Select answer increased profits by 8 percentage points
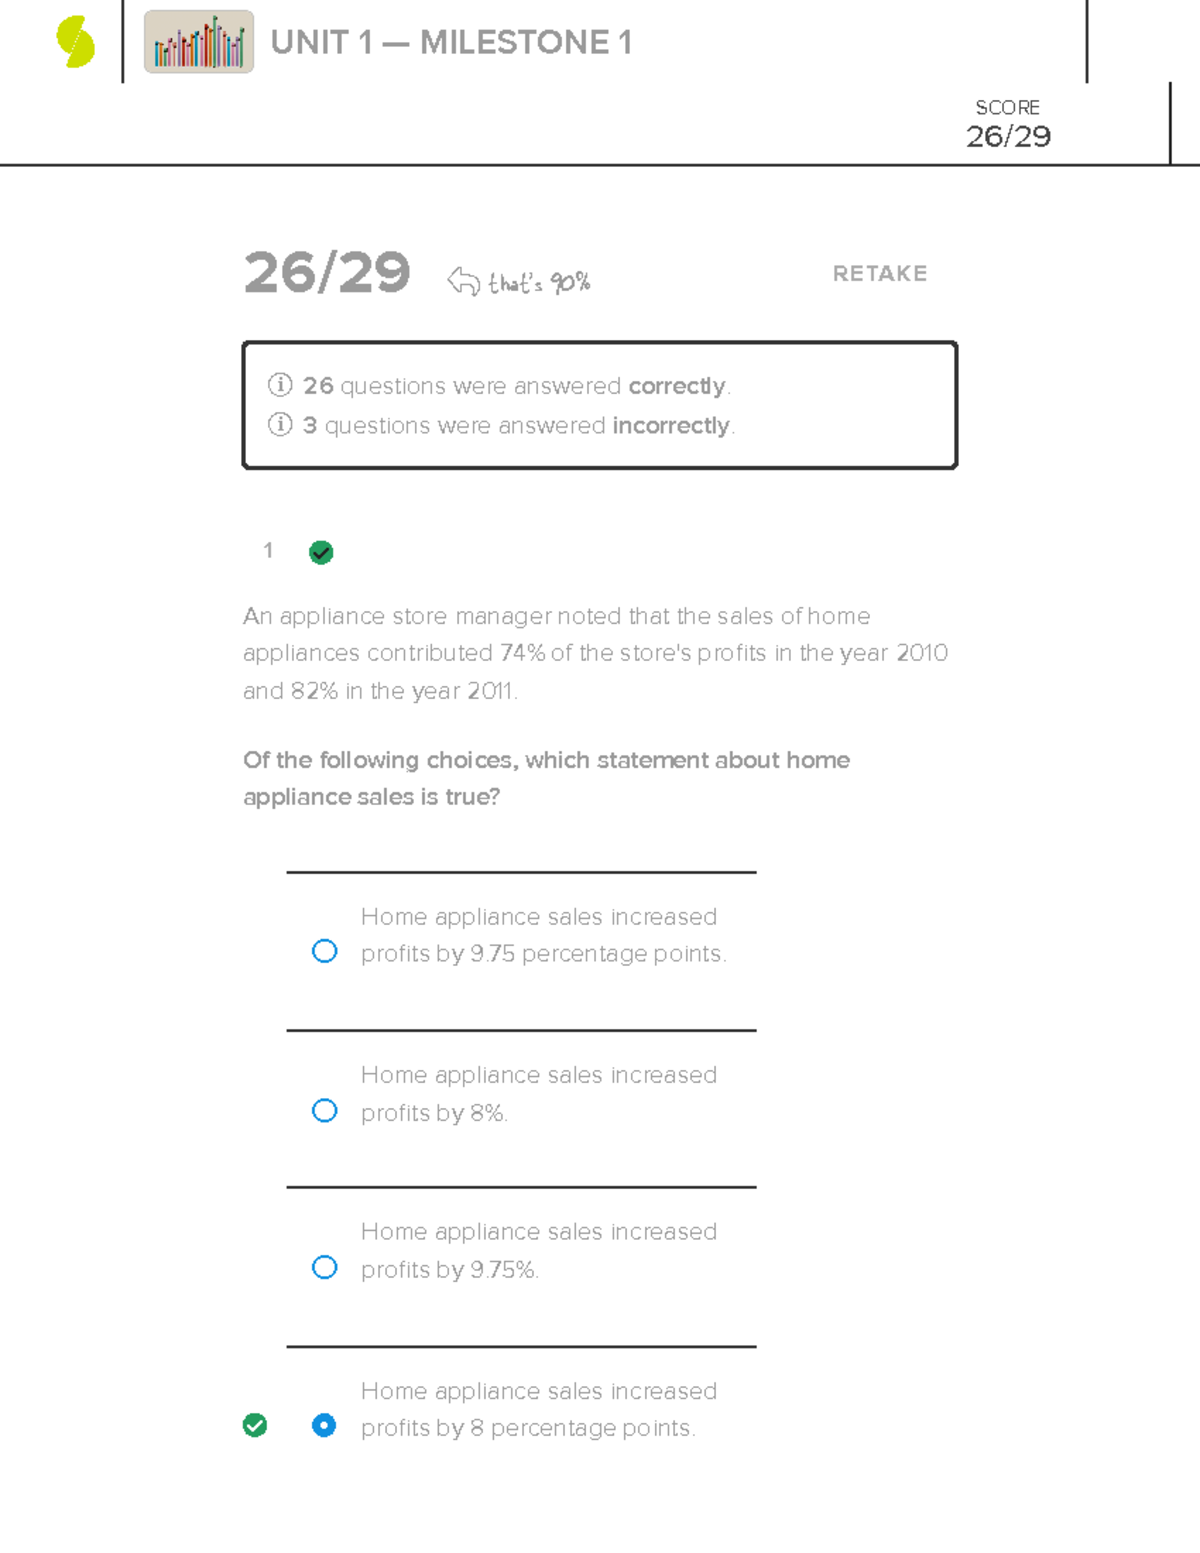Image resolution: width=1200 pixels, height=1553 pixels. (324, 1424)
